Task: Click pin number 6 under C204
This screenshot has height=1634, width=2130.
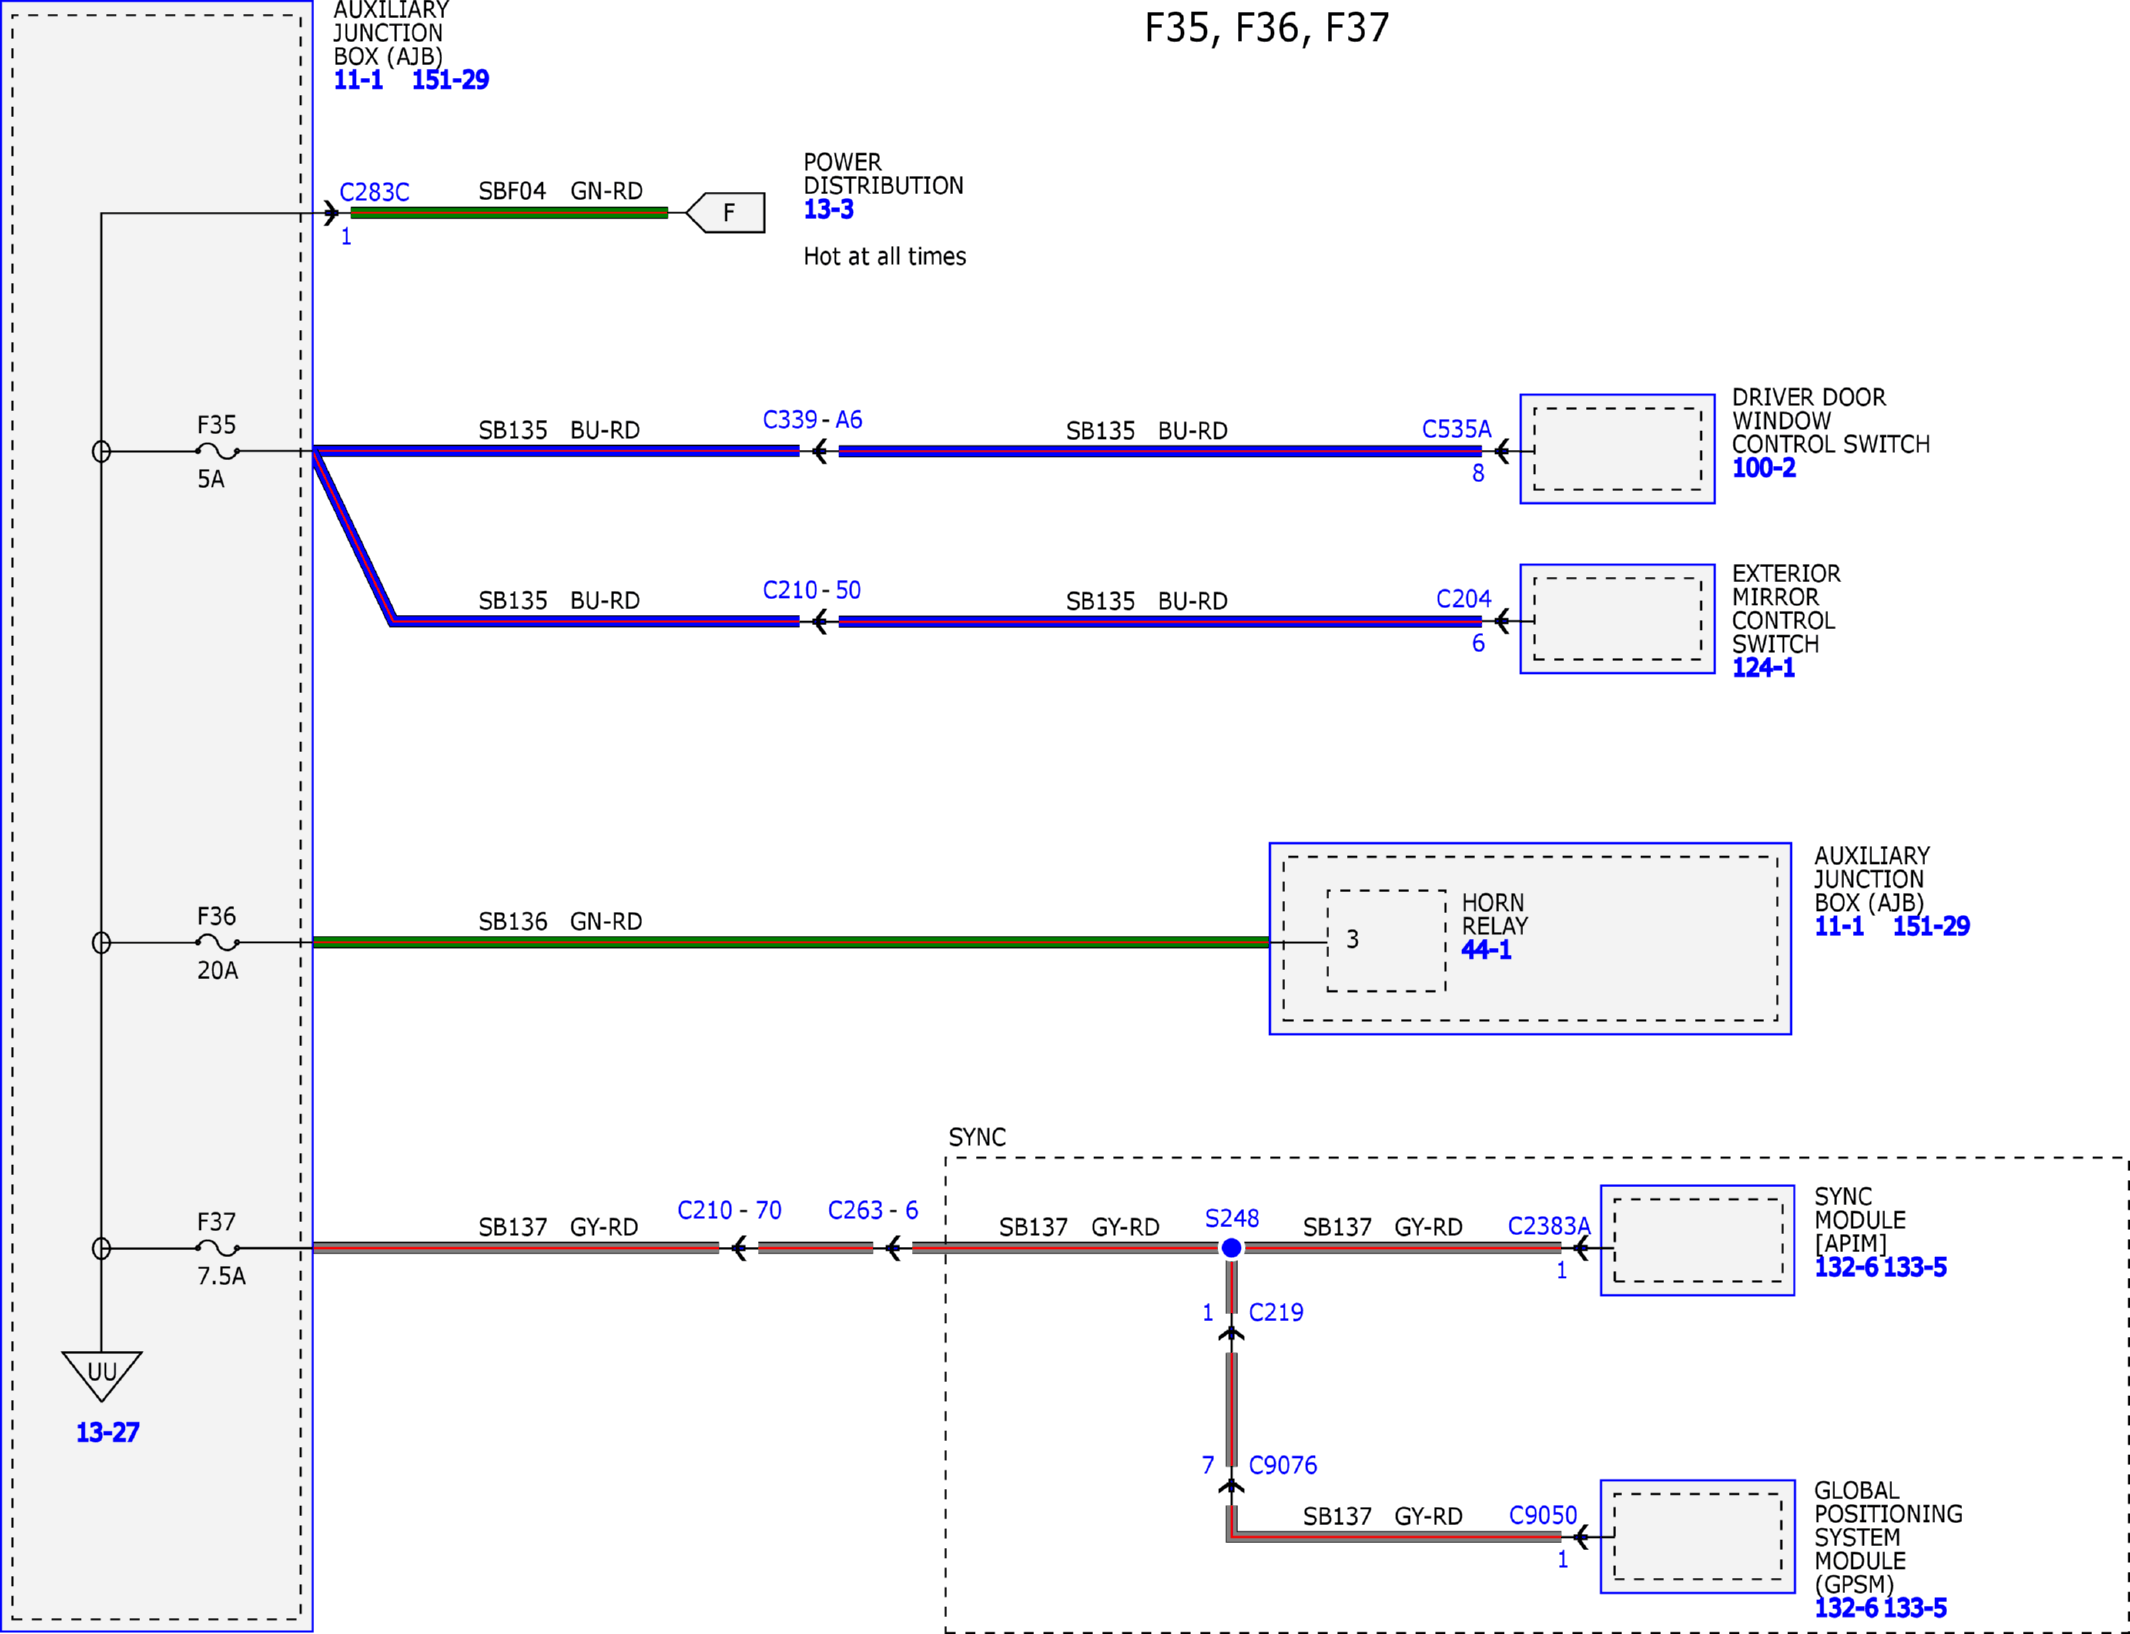Action: (1478, 644)
